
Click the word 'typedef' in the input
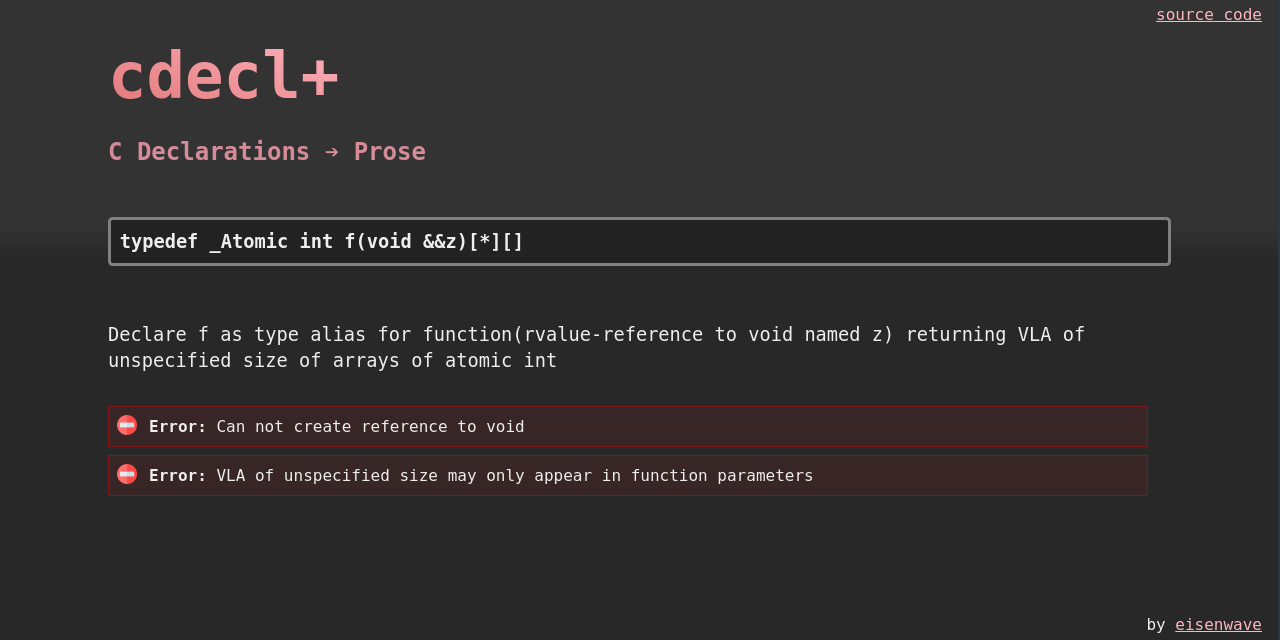158,241
